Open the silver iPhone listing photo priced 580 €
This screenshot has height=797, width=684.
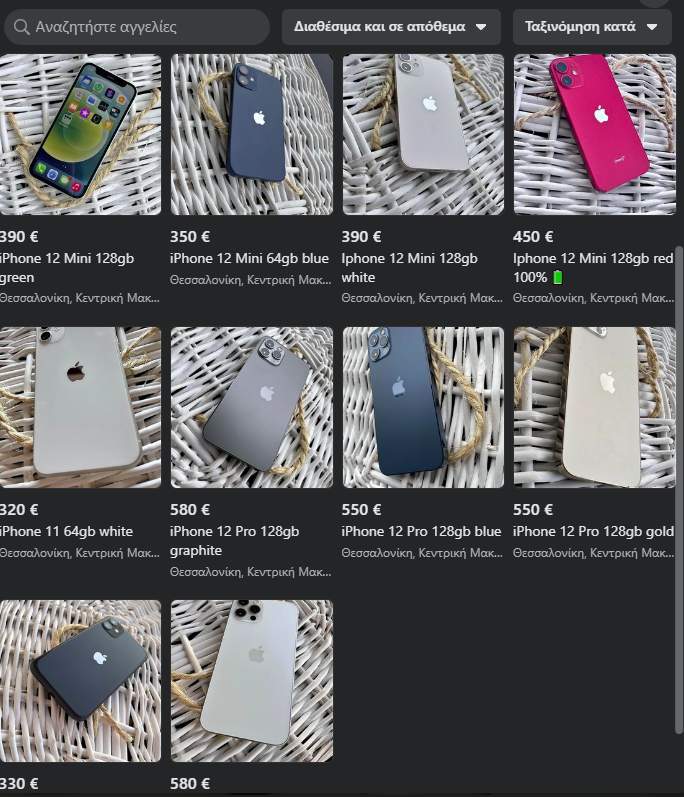click(252, 681)
